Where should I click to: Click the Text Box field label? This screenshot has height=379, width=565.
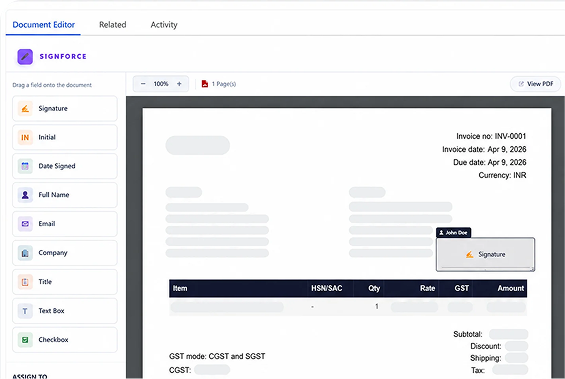51,311
